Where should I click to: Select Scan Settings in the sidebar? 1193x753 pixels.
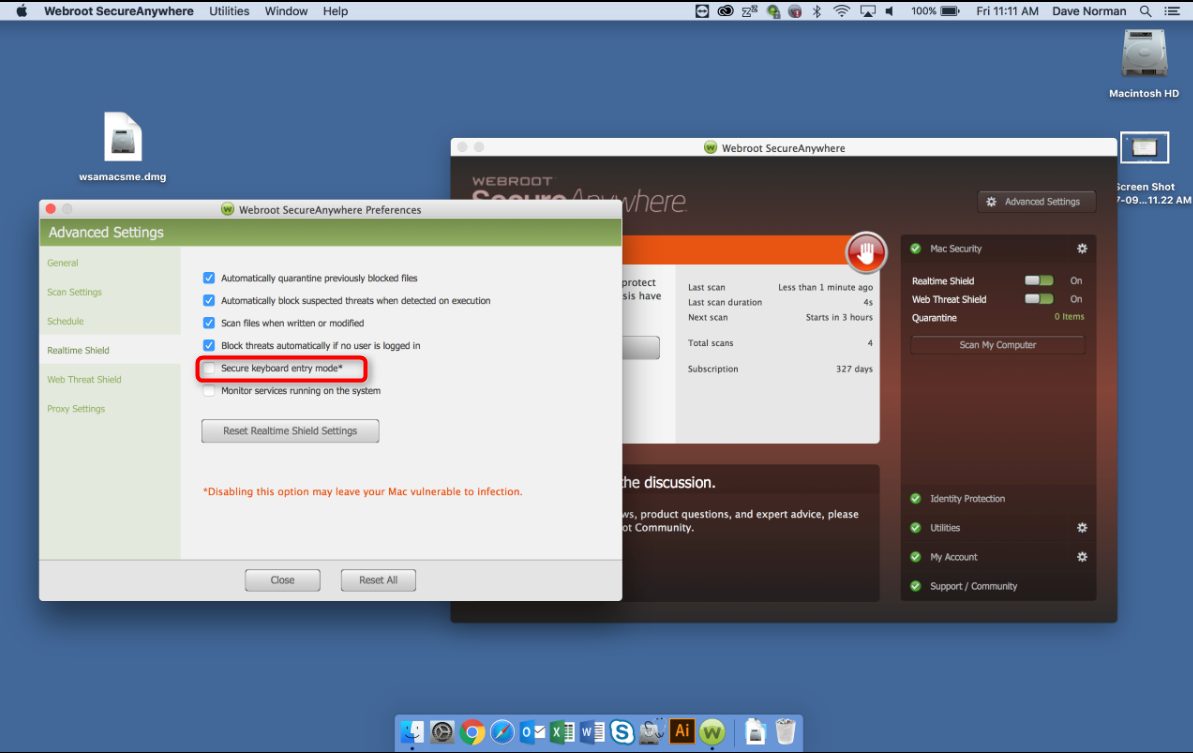(74, 292)
